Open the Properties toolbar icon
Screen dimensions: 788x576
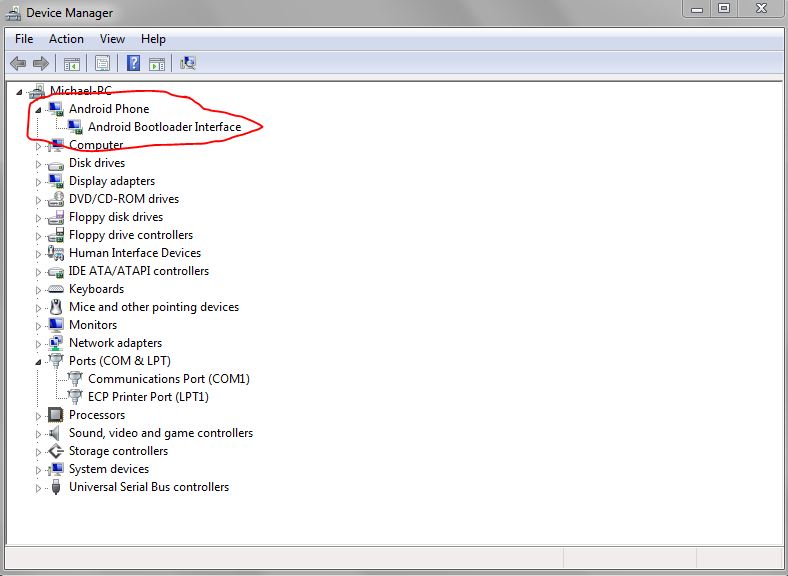[102, 63]
